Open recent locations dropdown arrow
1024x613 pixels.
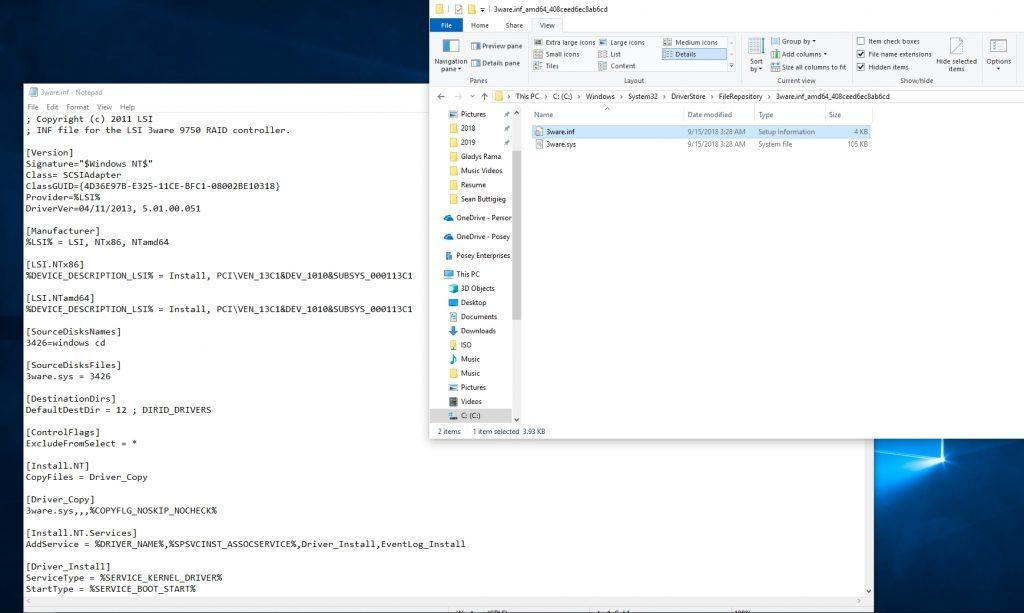[472, 97]
